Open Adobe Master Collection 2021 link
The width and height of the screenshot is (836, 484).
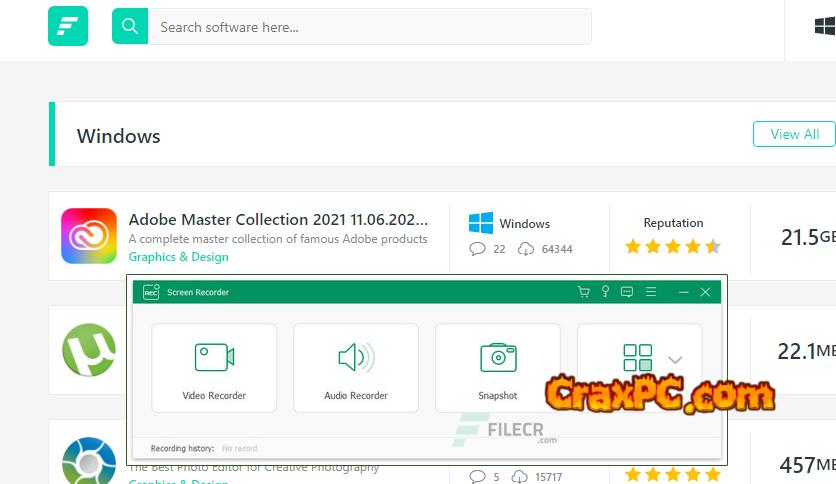(x=278, y=219)
